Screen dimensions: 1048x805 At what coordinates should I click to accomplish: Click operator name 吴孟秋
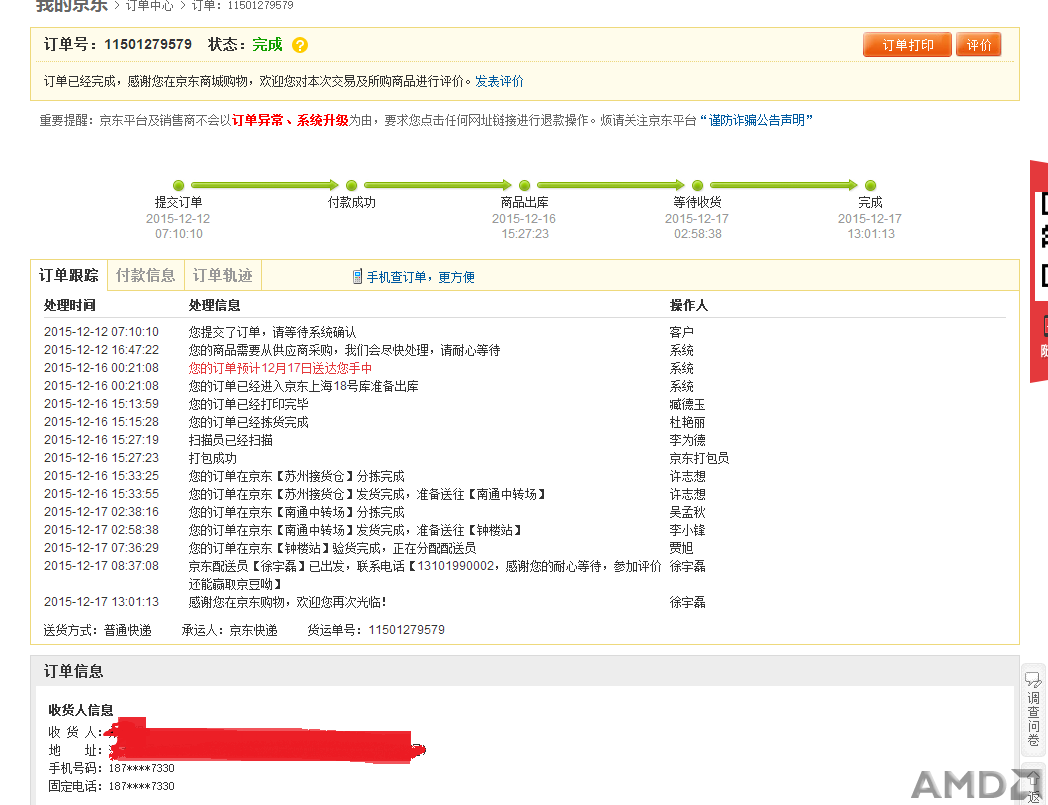(687, 513)
